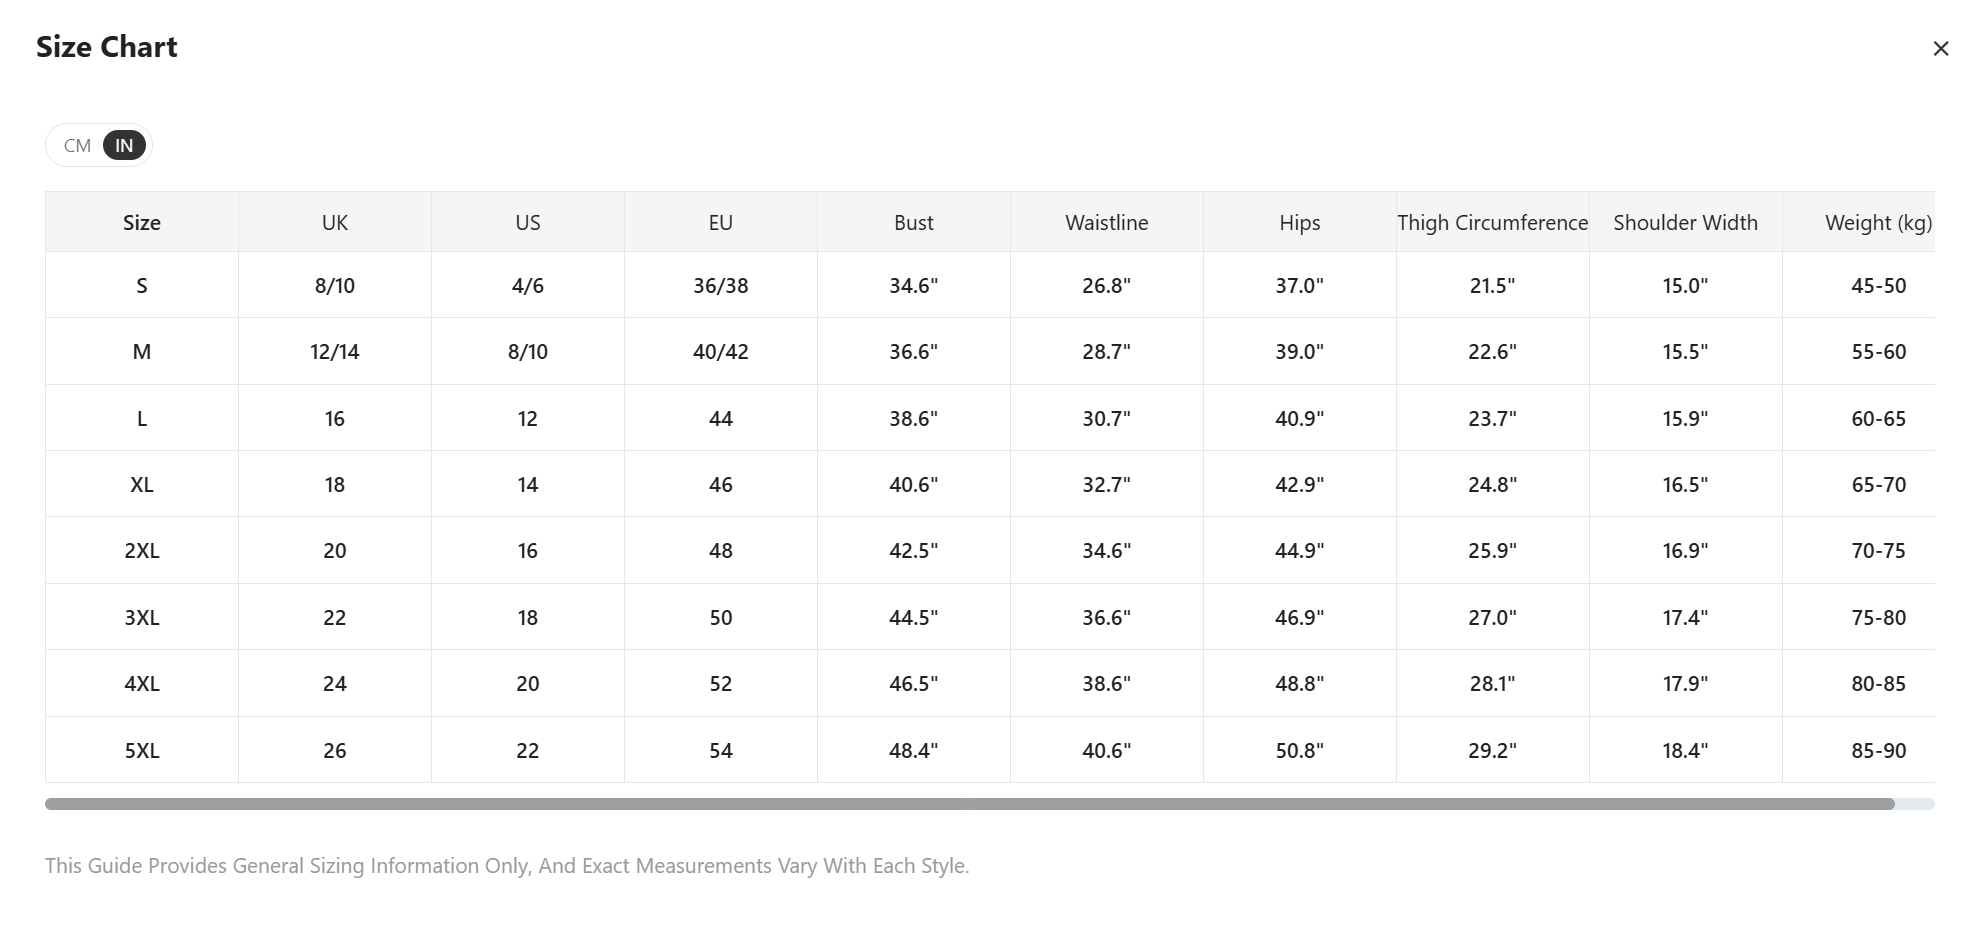Image resolution: width=1970 pixels, height=926 pixels.
Task: Click the Size Chart title heading
Action: click(x=107, y=47)
